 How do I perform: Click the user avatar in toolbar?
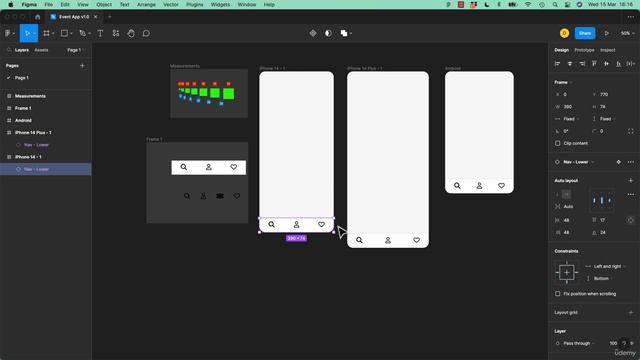point(564,33)
